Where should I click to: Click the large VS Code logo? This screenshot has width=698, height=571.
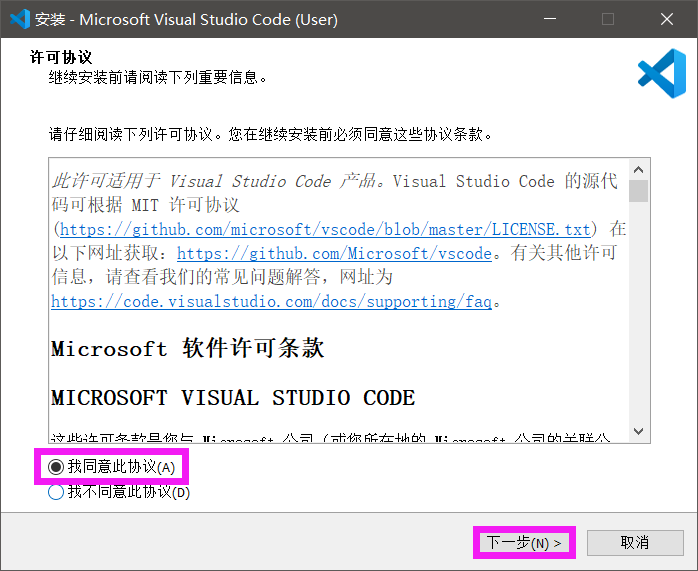point(661,73)
